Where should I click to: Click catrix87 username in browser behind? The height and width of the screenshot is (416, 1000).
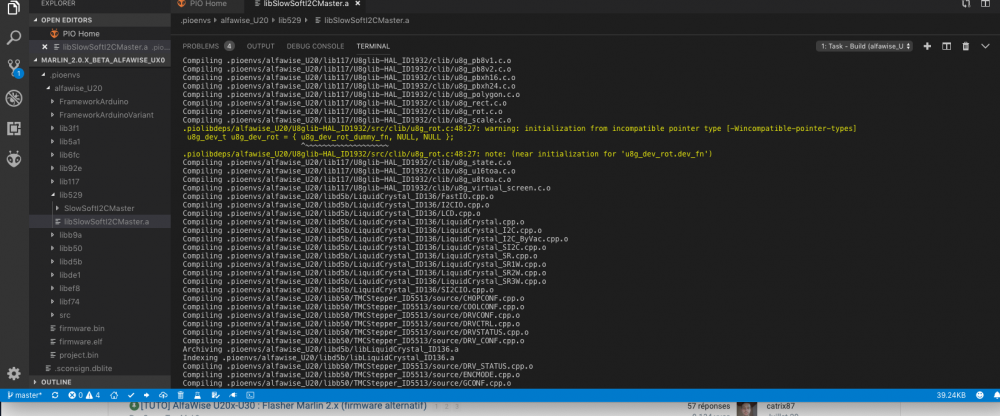tap(781, 406)
